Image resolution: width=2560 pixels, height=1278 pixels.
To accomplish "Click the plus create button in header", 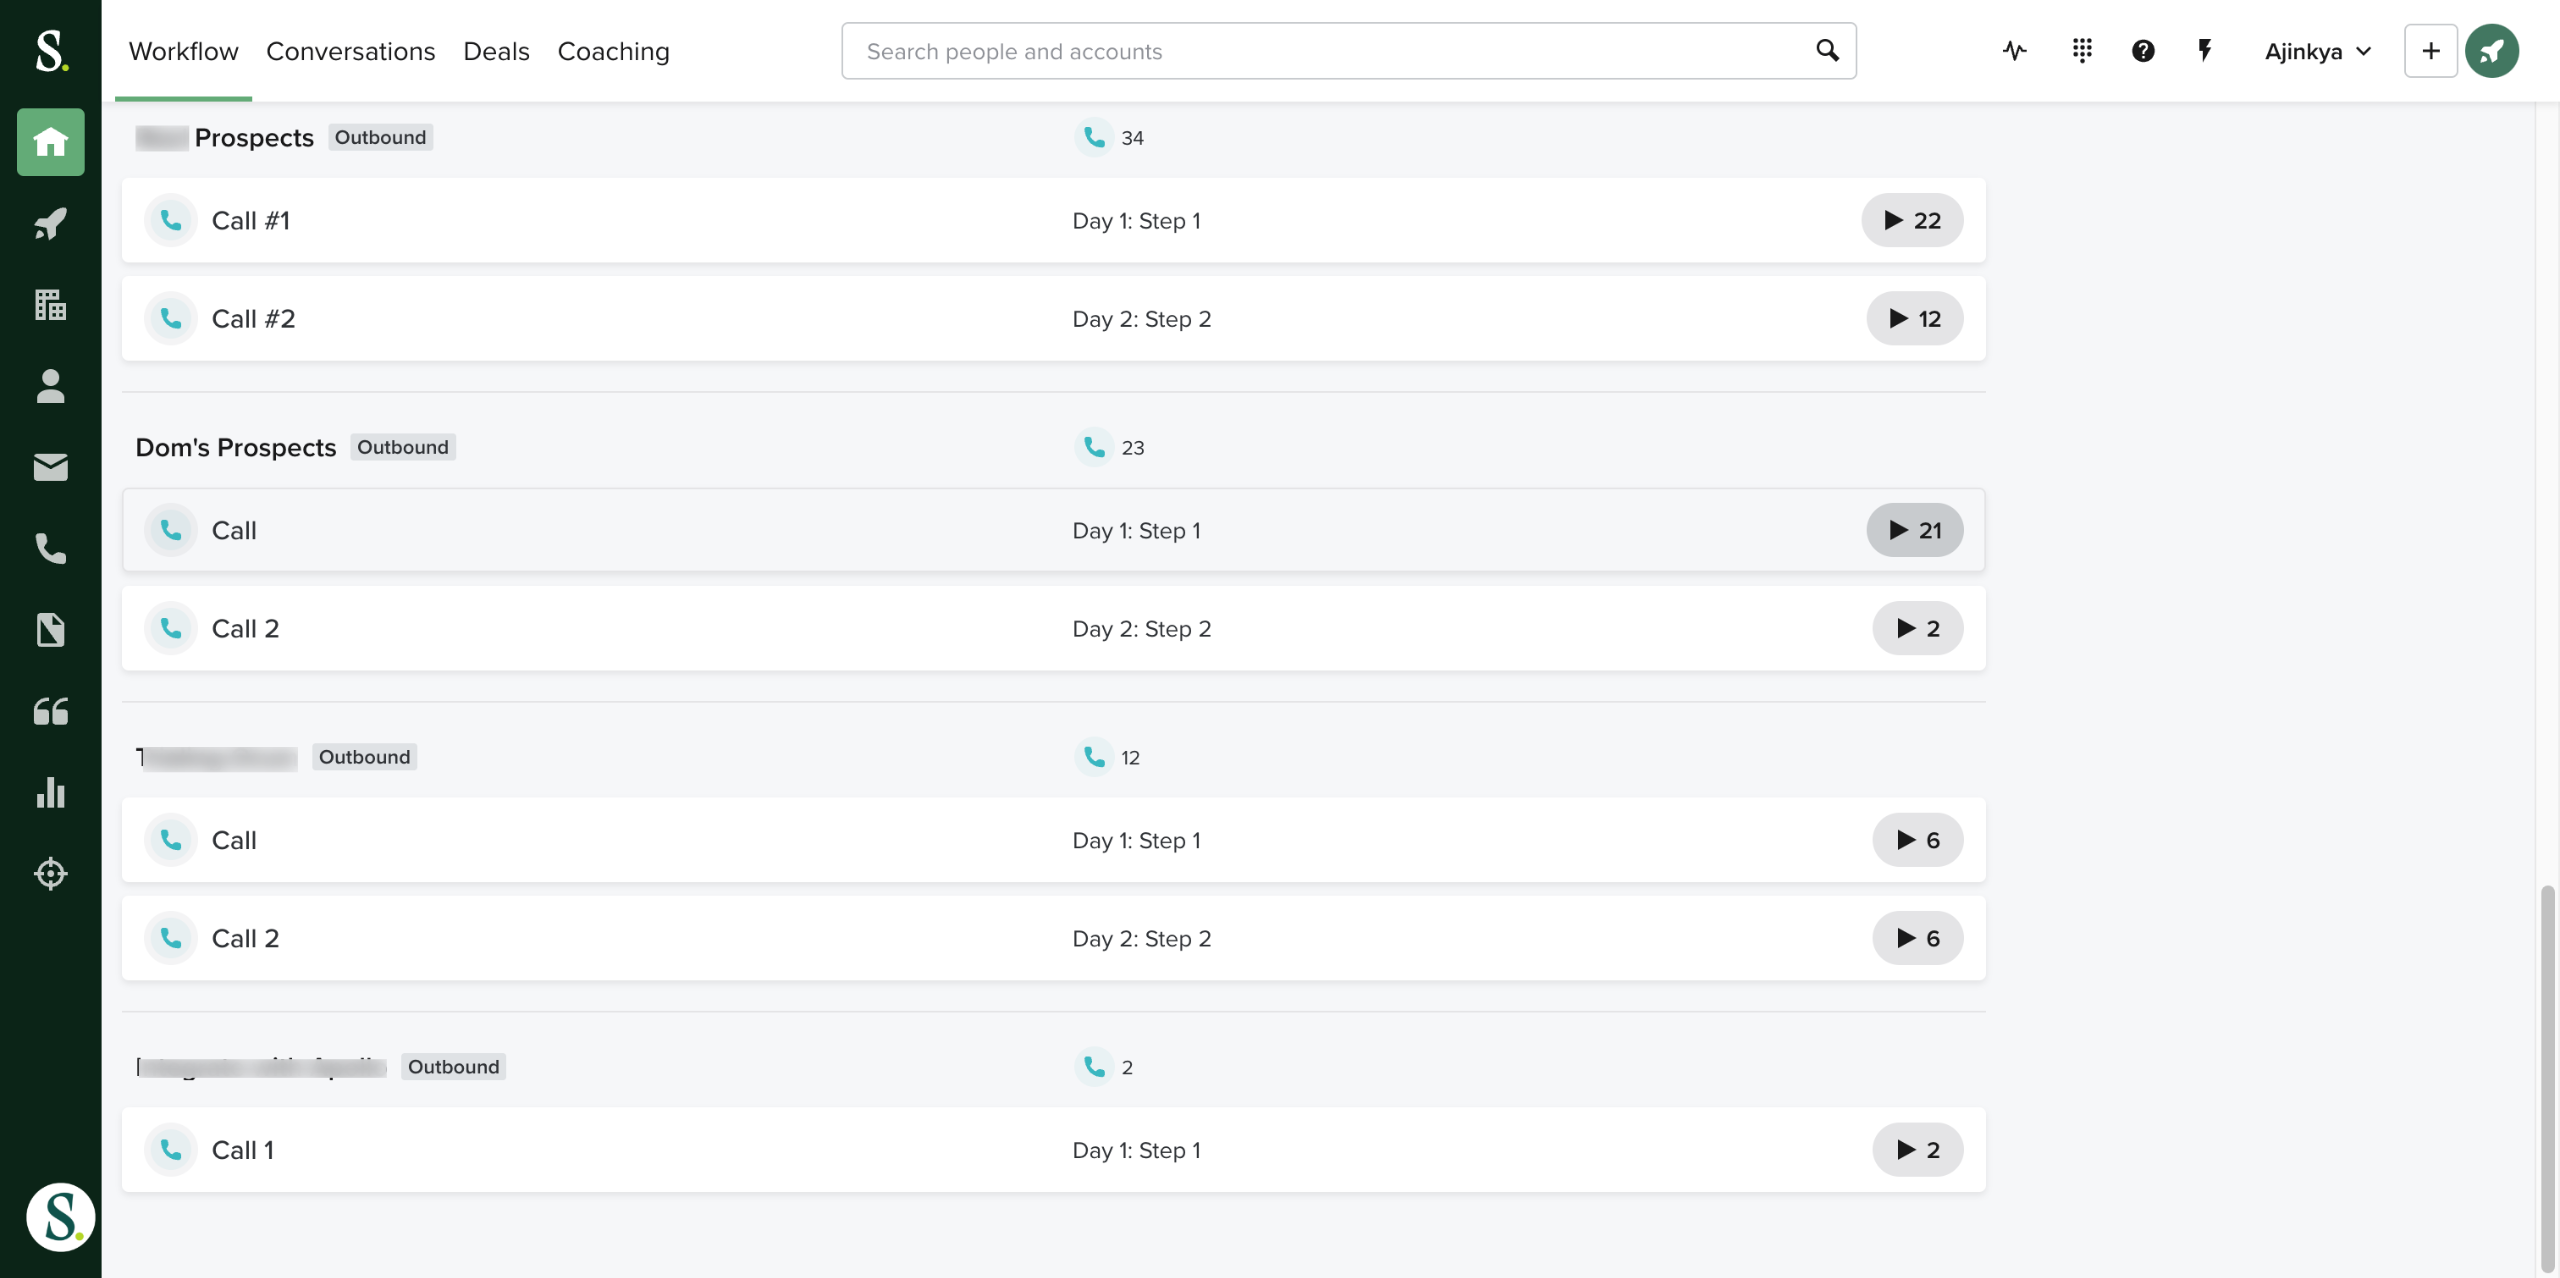I will (x=2430, y=51).
